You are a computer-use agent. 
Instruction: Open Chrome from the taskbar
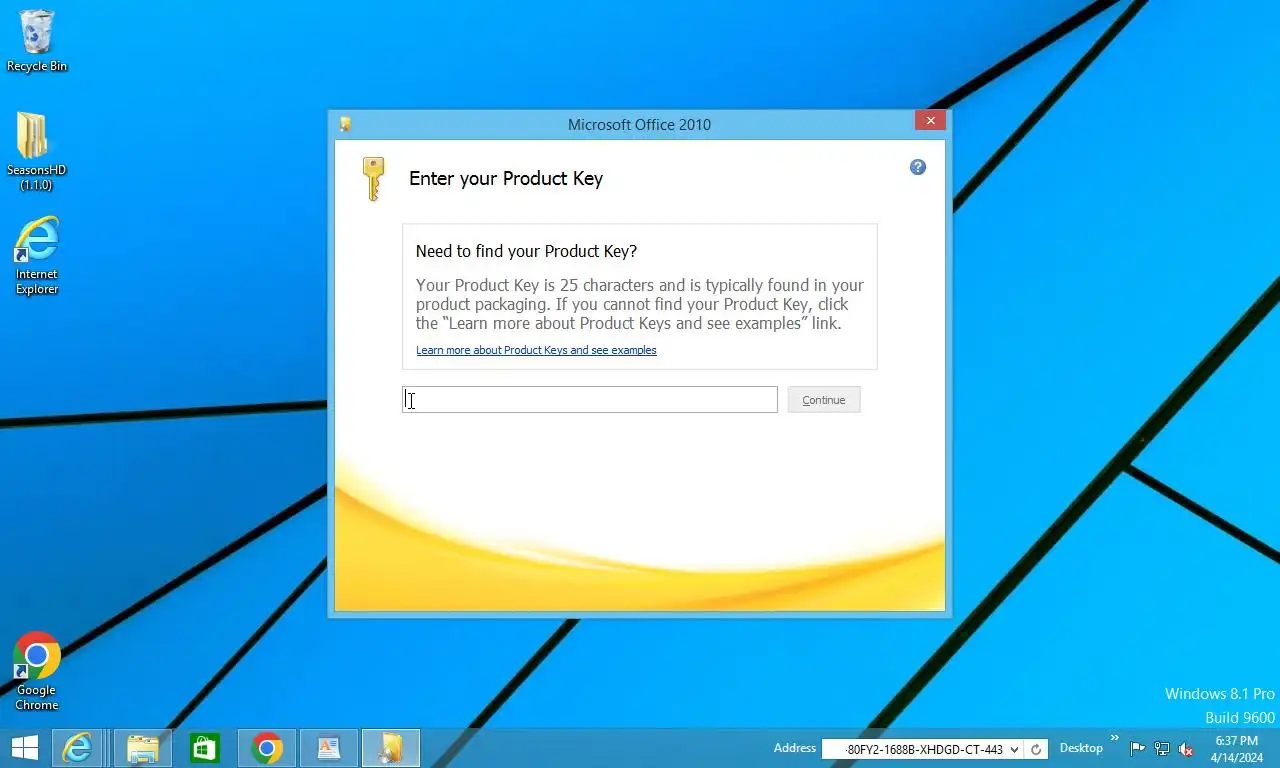[x=267, y=748]
